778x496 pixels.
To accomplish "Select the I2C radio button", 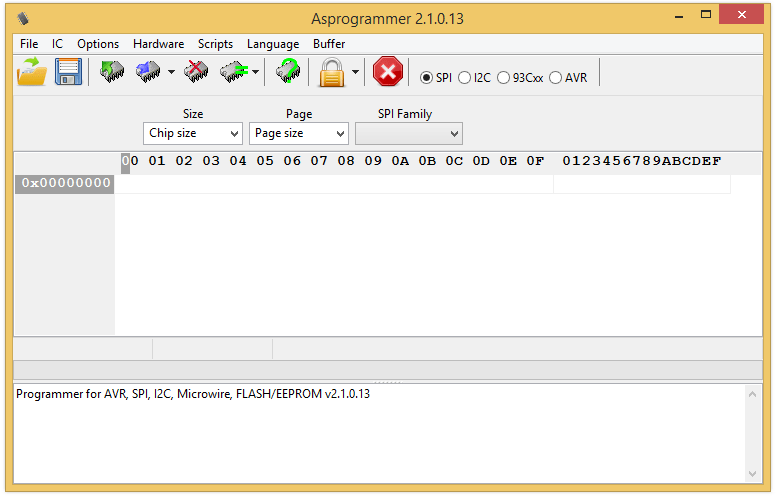I will tap(474, 78).
